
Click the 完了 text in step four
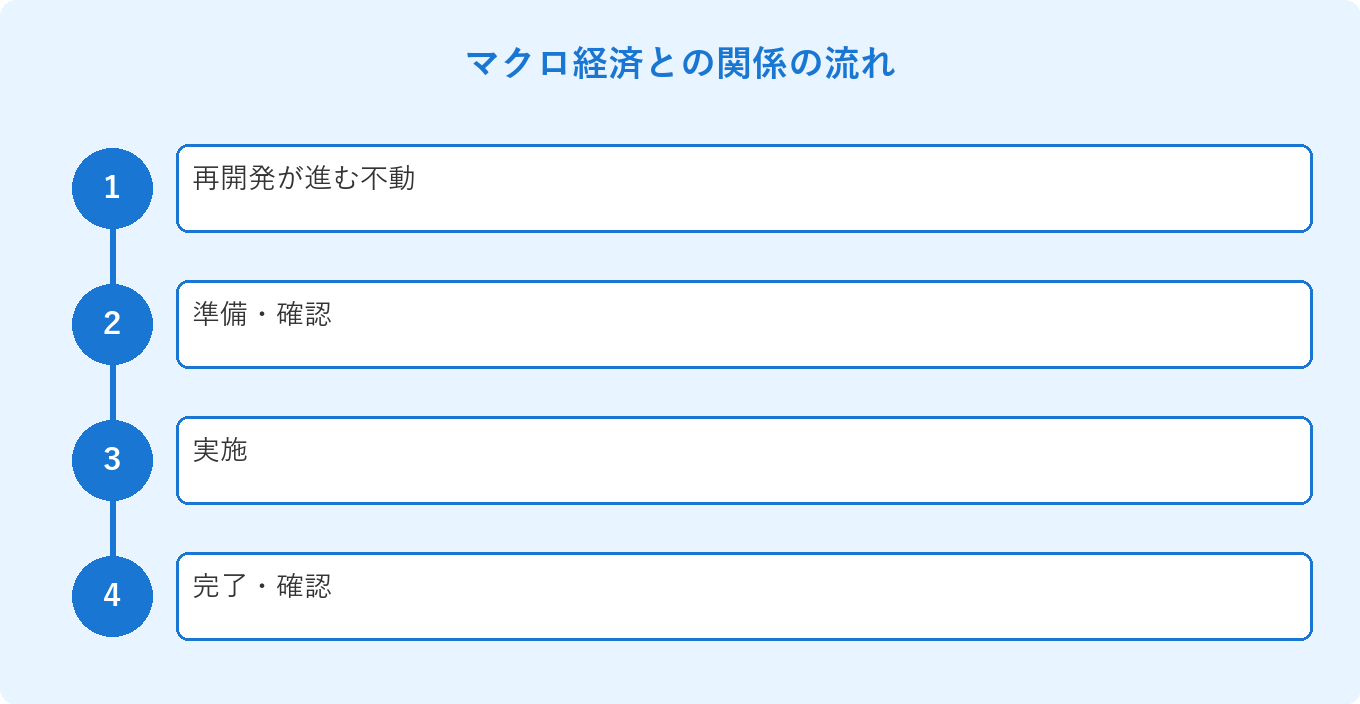coord(220,587)
